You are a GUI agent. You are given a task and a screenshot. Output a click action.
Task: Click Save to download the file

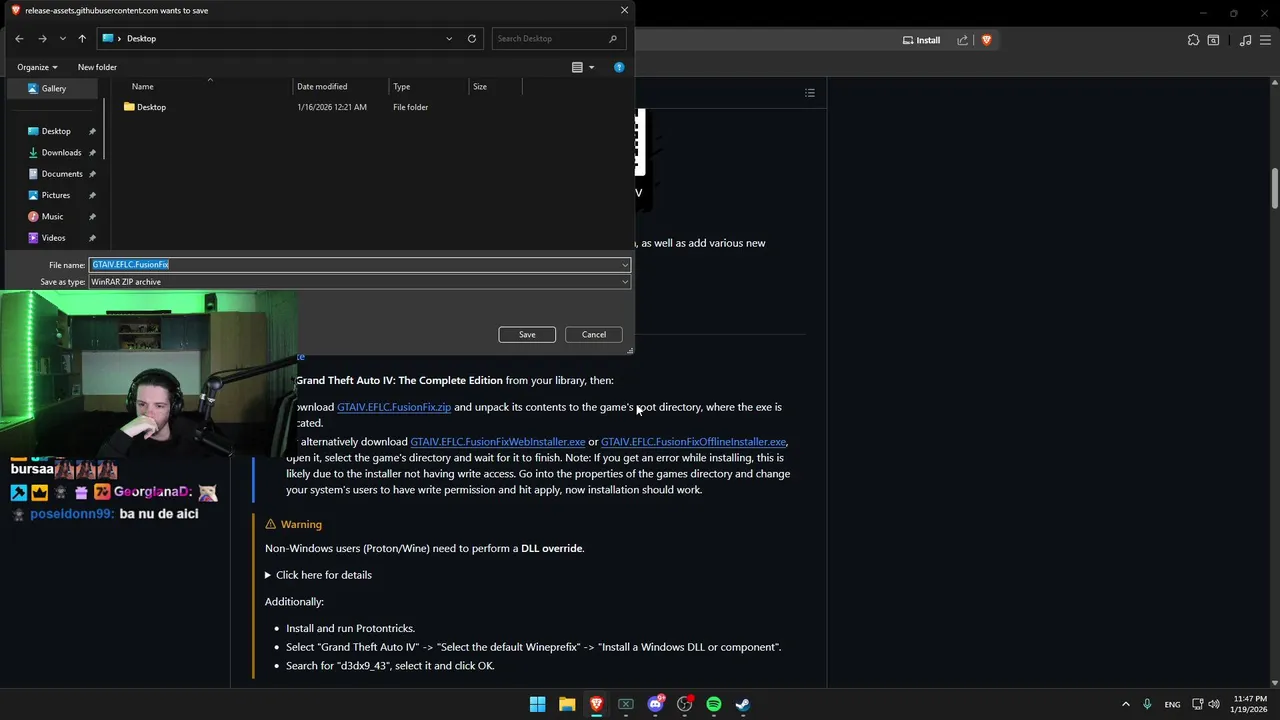pos(527,334)
